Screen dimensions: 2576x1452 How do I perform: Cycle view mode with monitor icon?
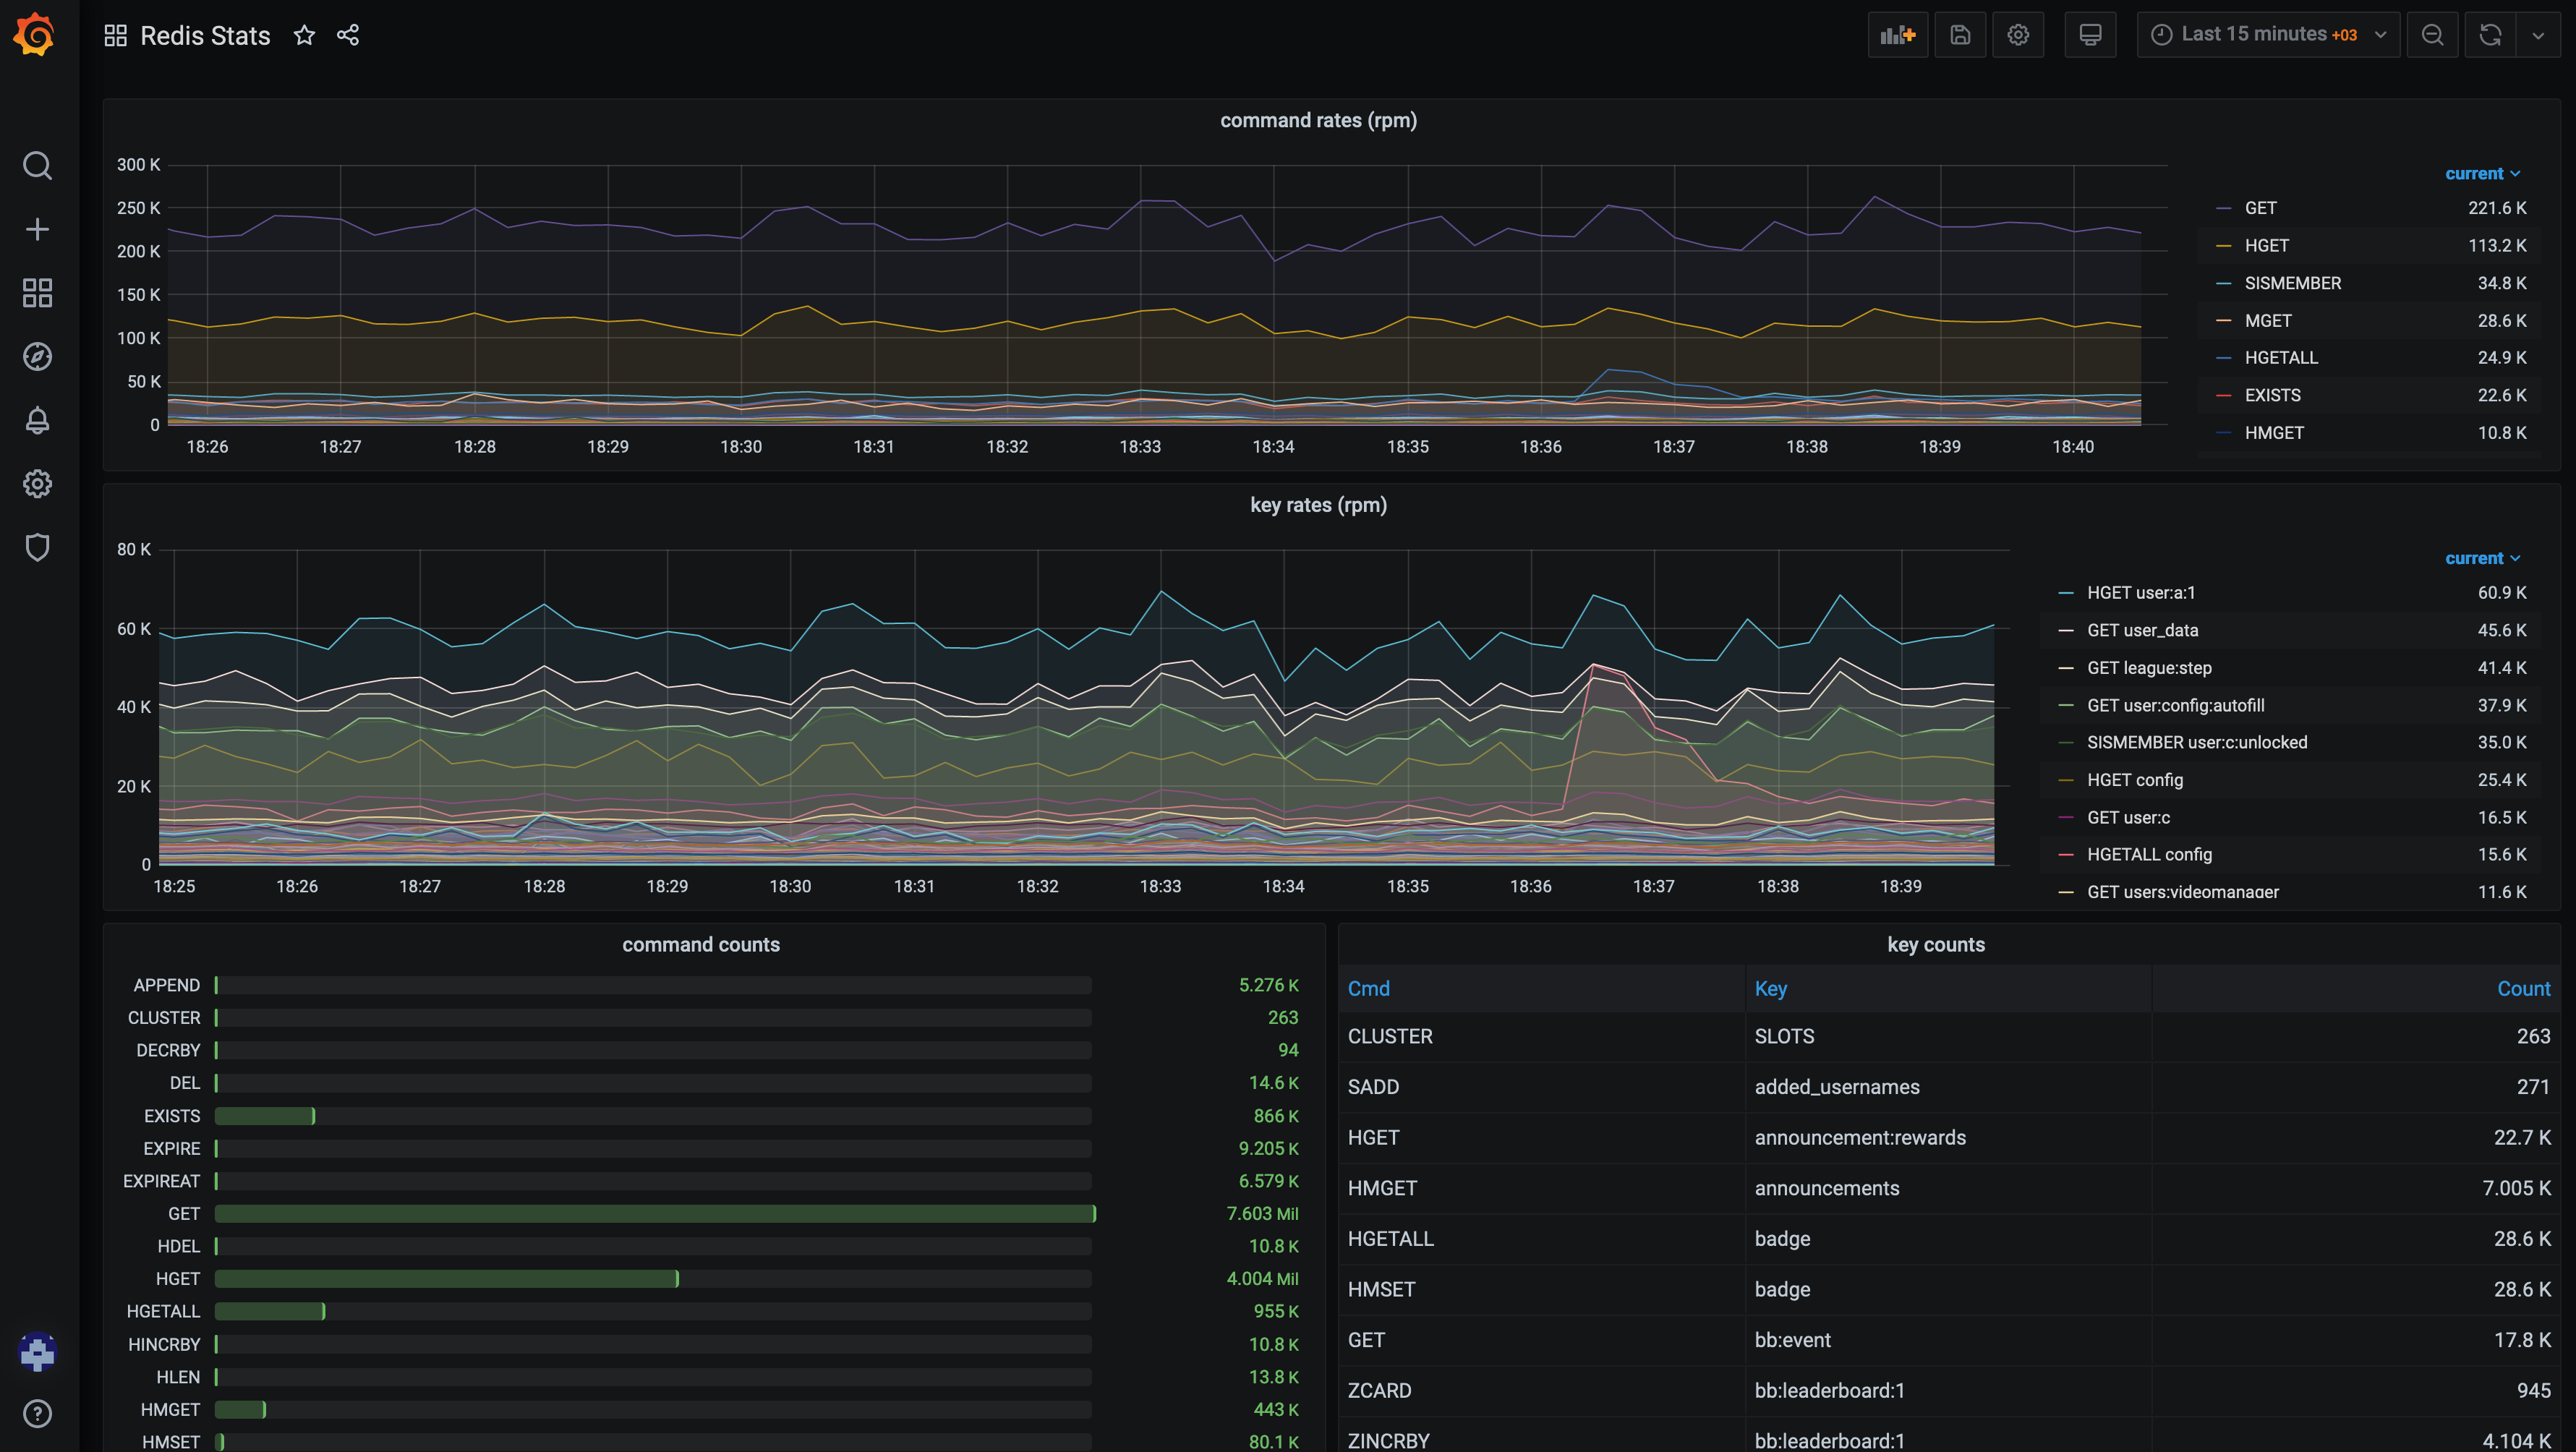point(2089,35)
